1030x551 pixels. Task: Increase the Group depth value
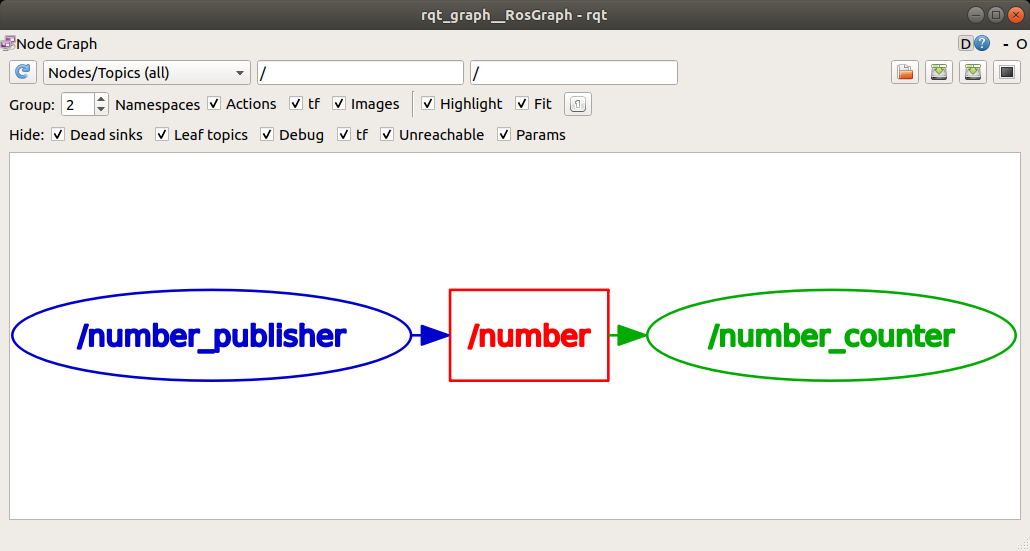pyautogui.click(x=101, y=99)
